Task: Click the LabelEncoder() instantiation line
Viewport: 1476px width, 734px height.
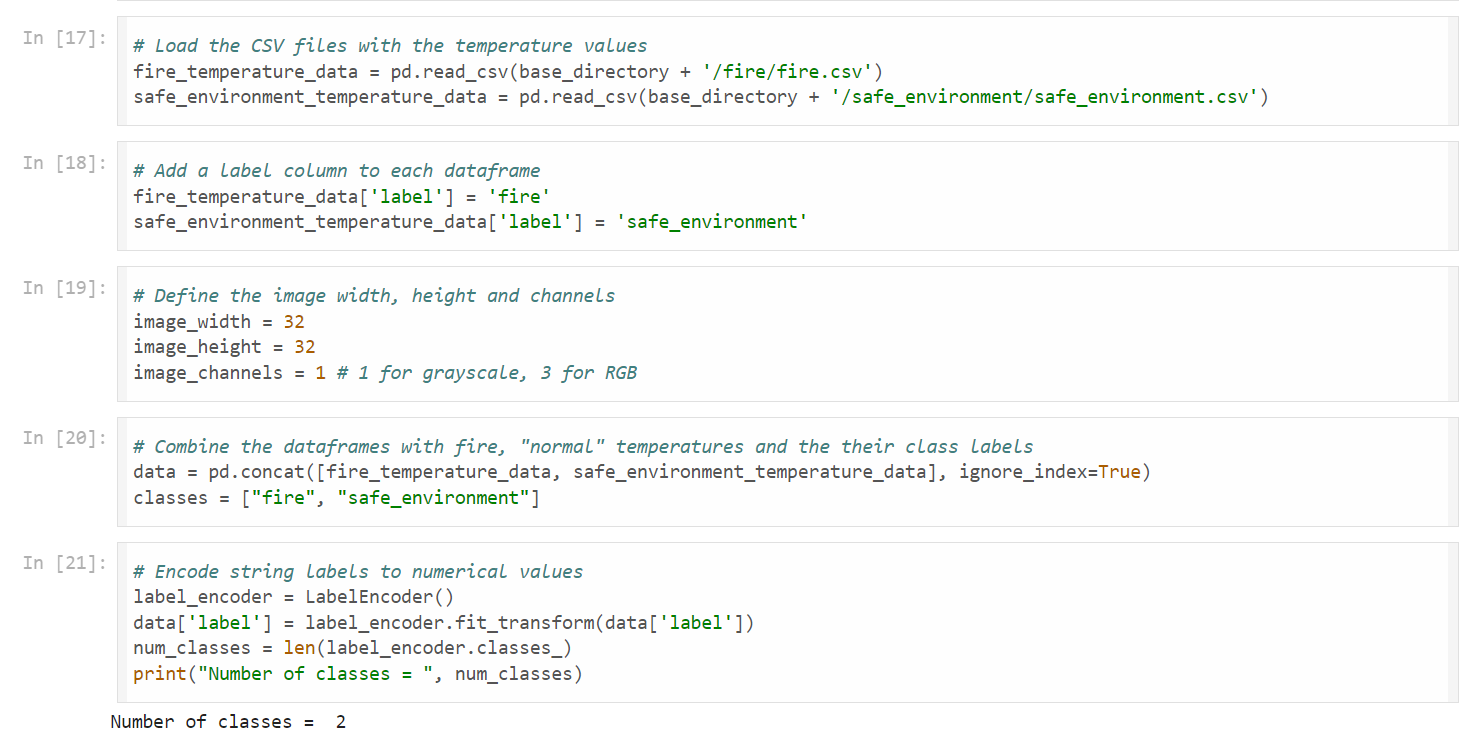Action: click(294, 597)
